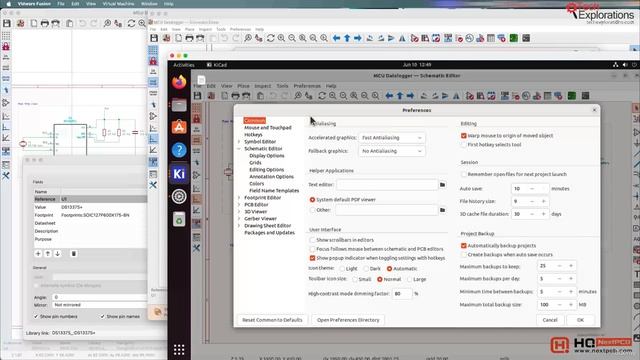This screenshot has height=360, width=640.
Task: Open PCB editor green icon in Ubuntu KiCad toolbar
Action: click(572, 96)
